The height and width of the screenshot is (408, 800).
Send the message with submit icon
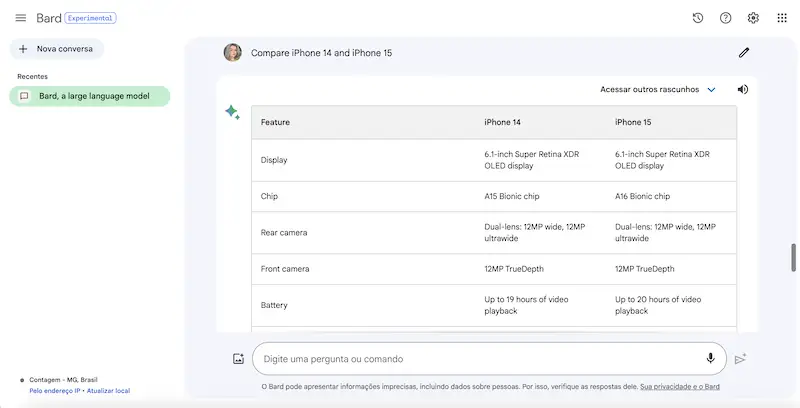740,359
